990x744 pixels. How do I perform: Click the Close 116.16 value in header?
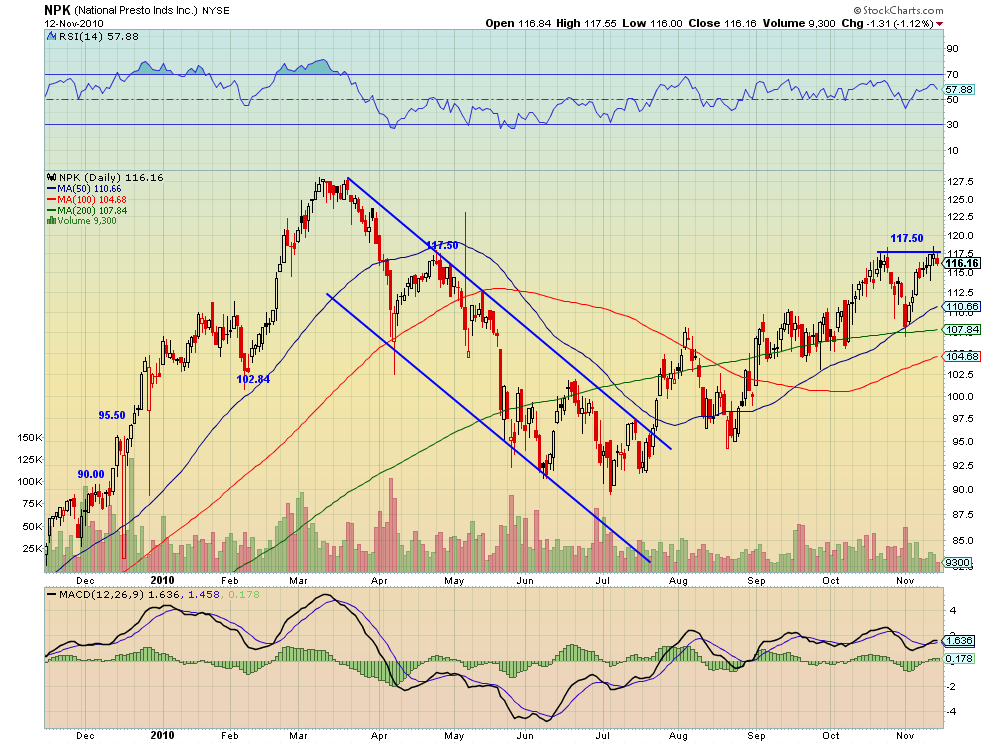(722, 23)
